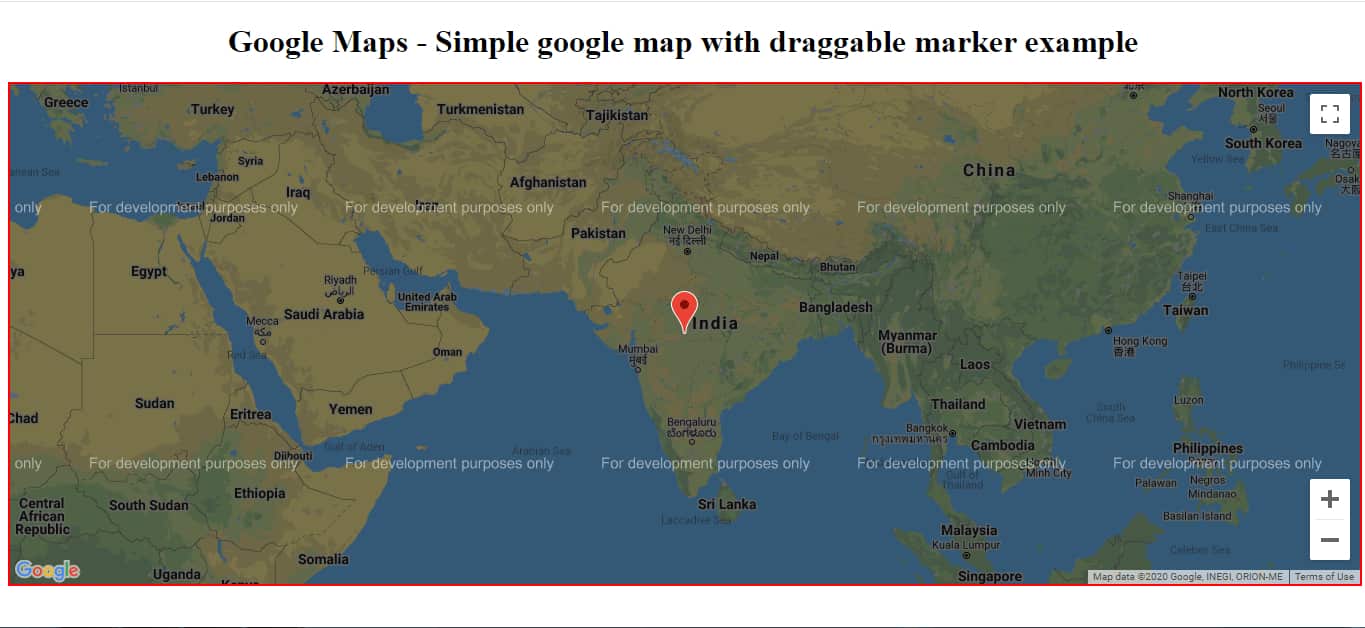Click the Eritrea label
The height and width of the screenshot is (628, 1365).
pyautogui.click(x=250, y=414)
